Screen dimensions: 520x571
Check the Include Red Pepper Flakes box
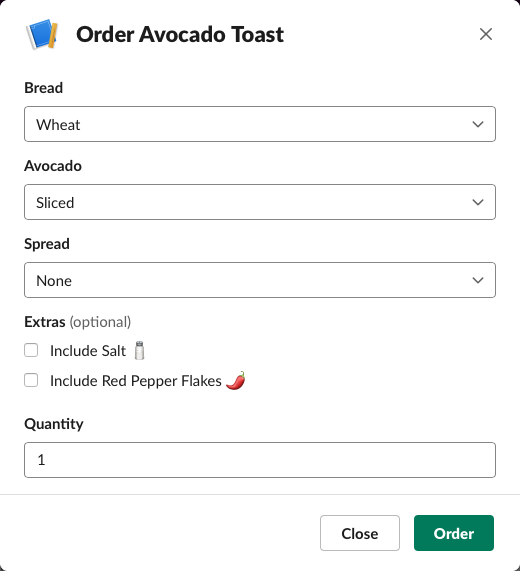pos(31,380)
